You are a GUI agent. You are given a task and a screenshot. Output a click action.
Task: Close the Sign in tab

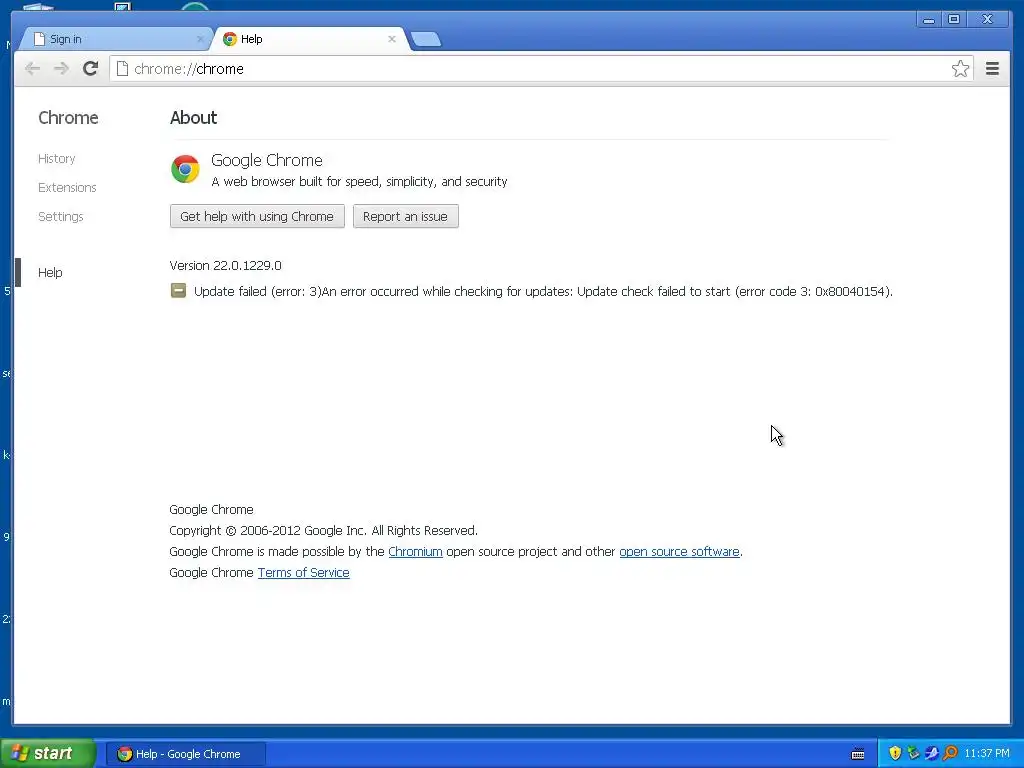[200, 39]
